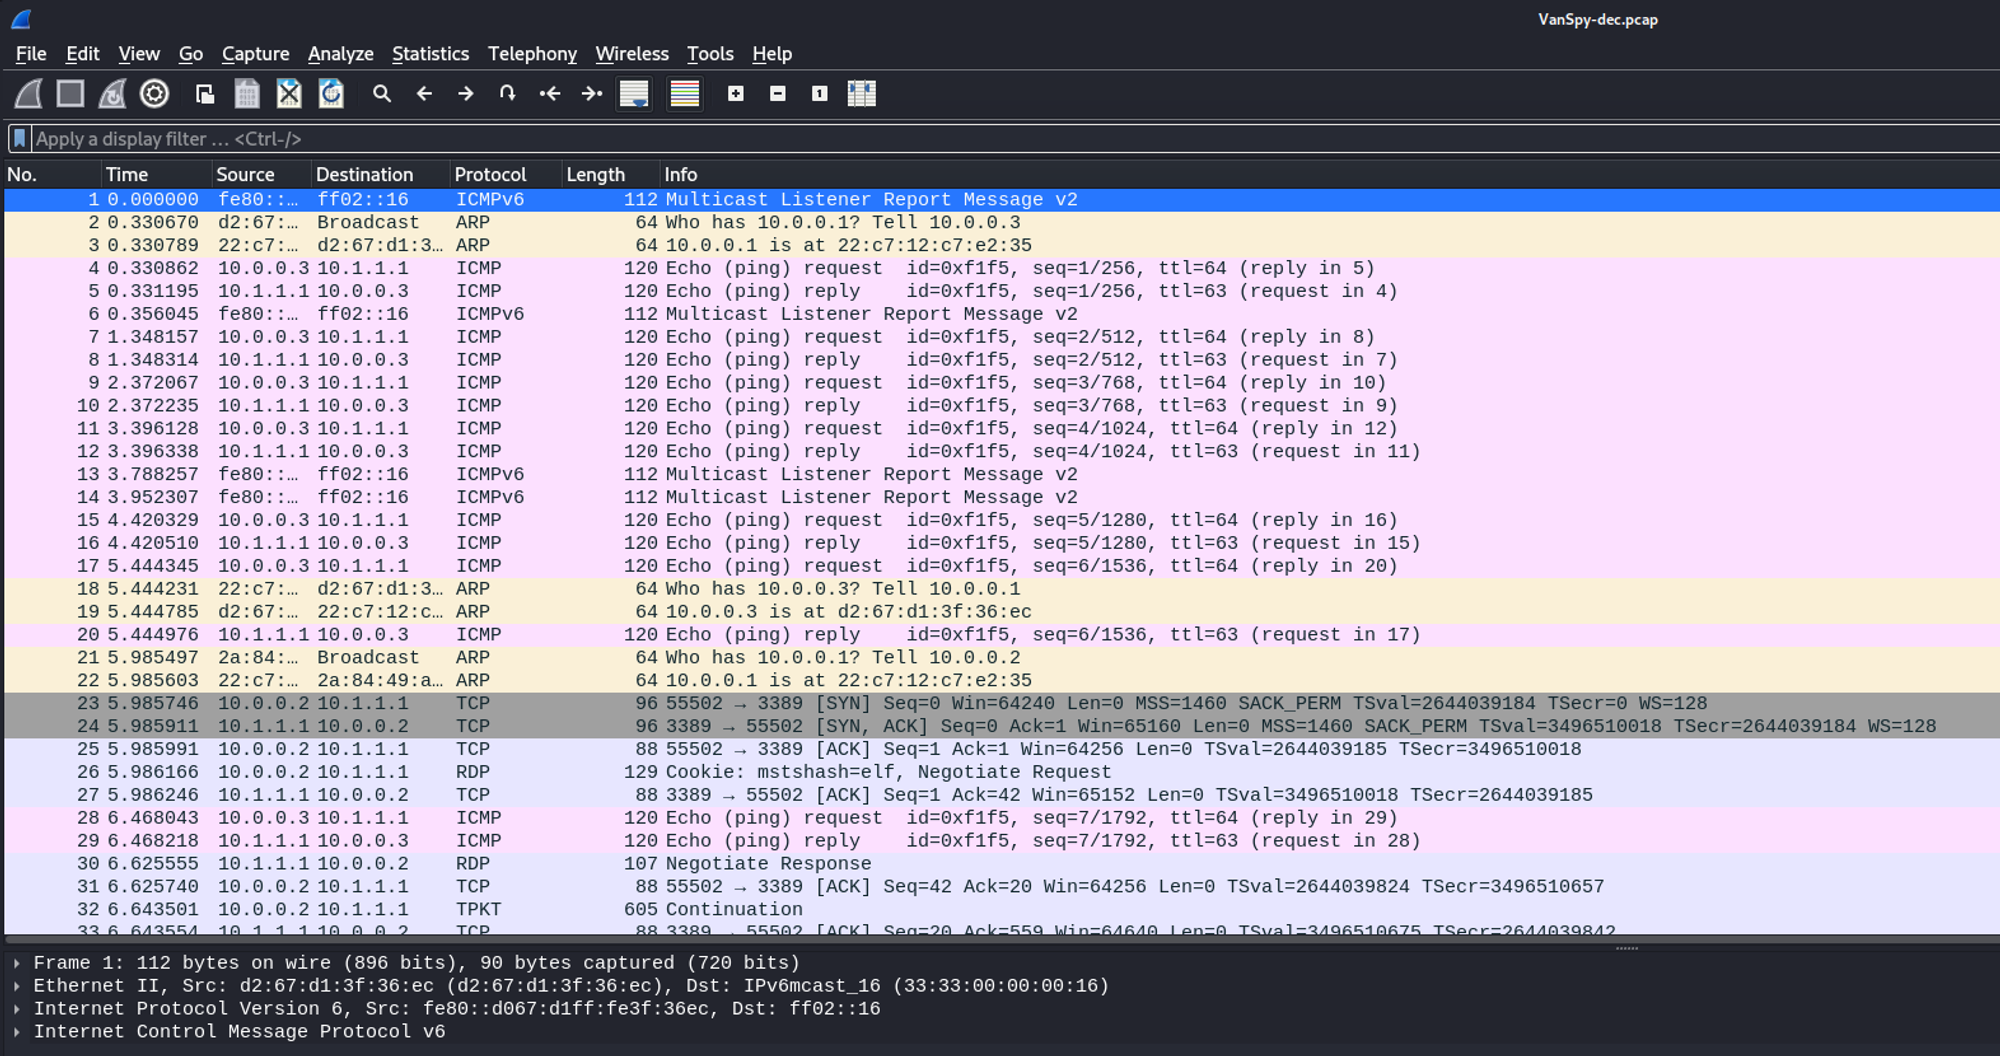The width and height of the screenshot is (2000, 1056).
Task: Click the Source column header
Action: (245, 175)
